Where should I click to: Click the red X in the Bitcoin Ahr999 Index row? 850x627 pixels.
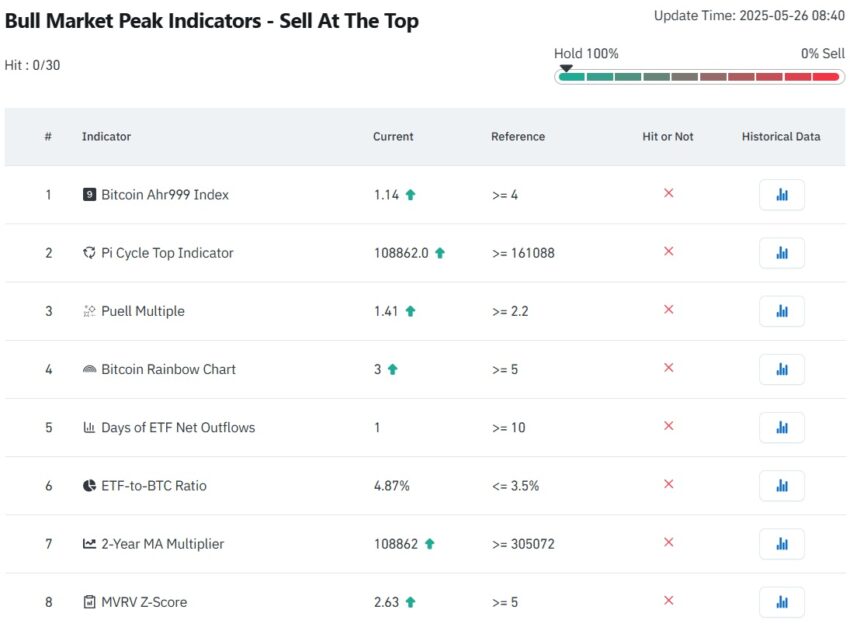click(668, 193)
